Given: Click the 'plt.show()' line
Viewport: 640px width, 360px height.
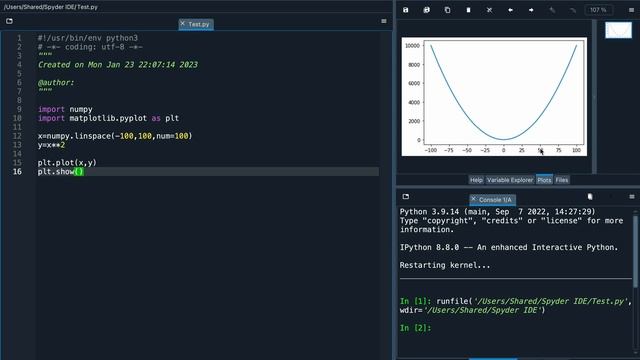Looking at the screenshot, I should (x=60, y=171).
